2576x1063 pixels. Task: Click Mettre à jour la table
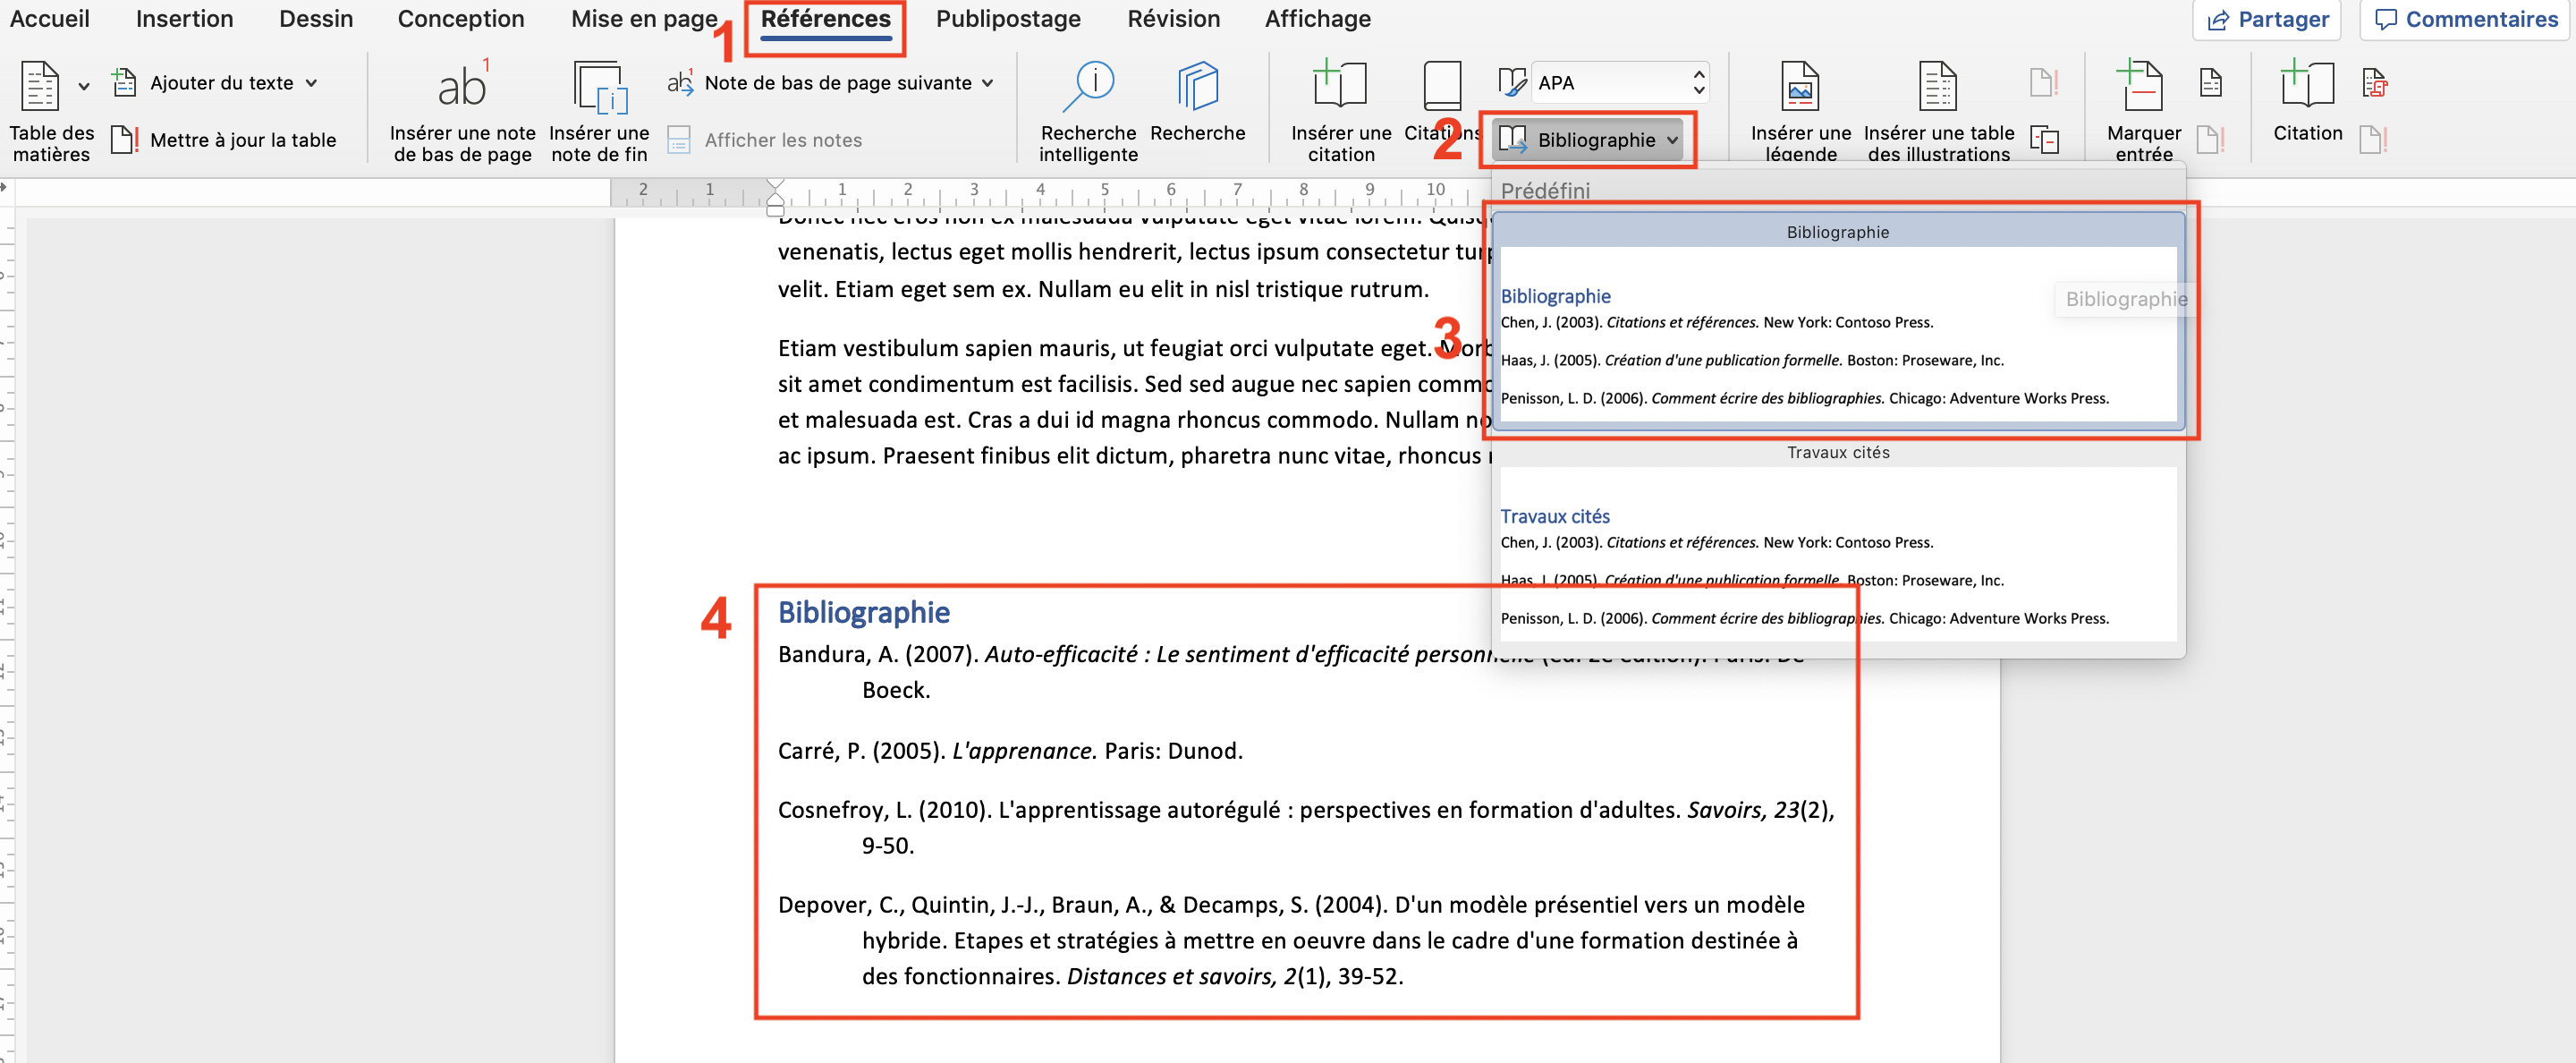(224, 140)
